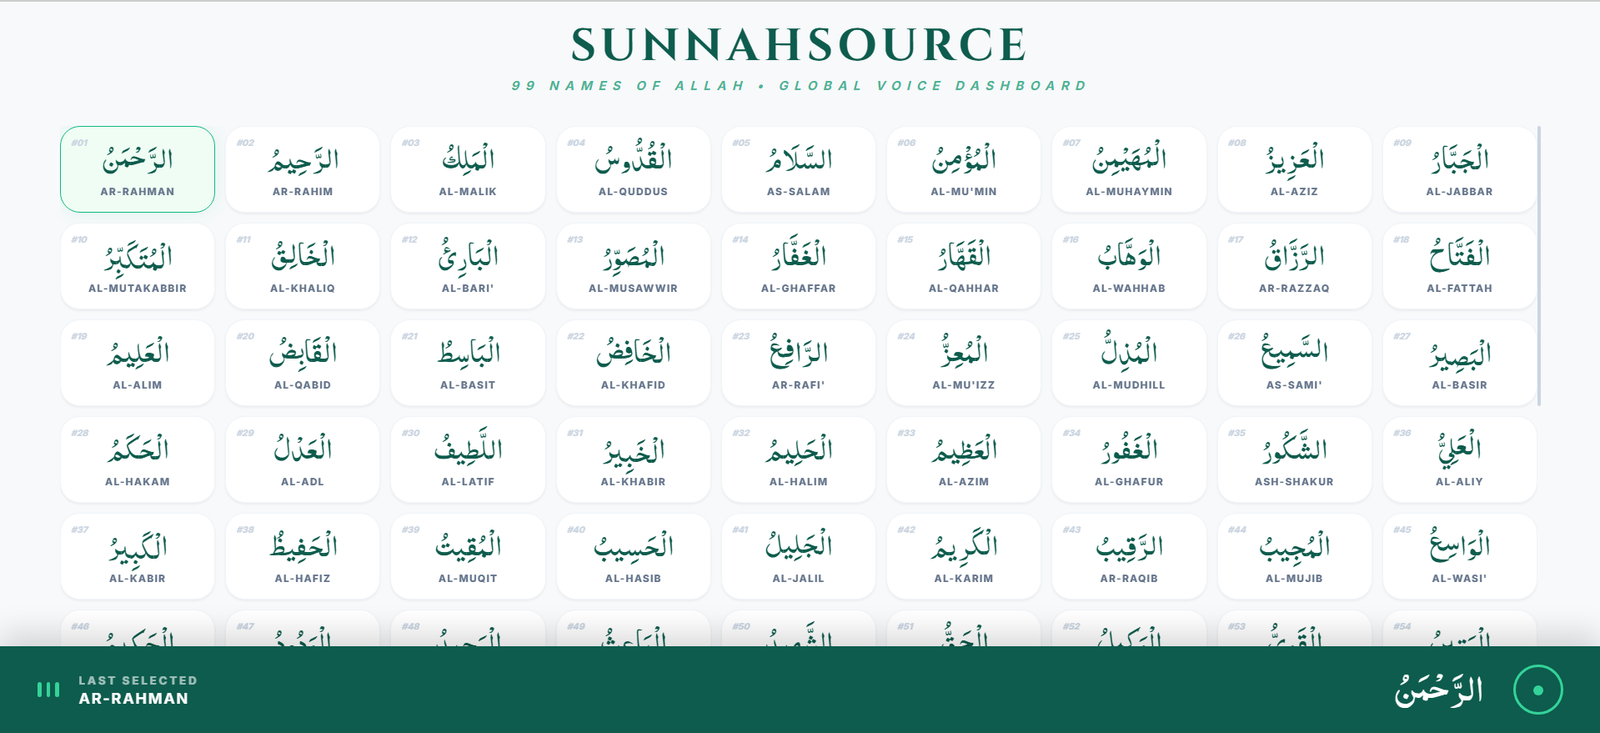Click the Al-Fattah tile
Screen dimensions: 1600x733
(x=1459, y=266)
